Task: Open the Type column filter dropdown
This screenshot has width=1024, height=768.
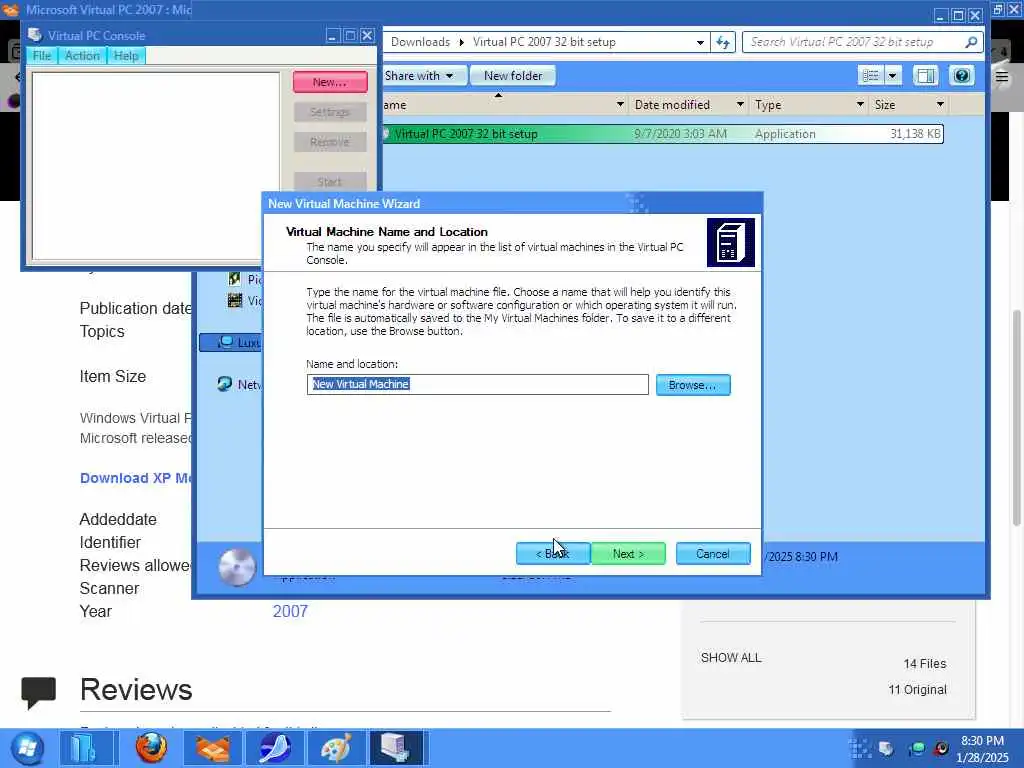Action: [x=860, y=104]
